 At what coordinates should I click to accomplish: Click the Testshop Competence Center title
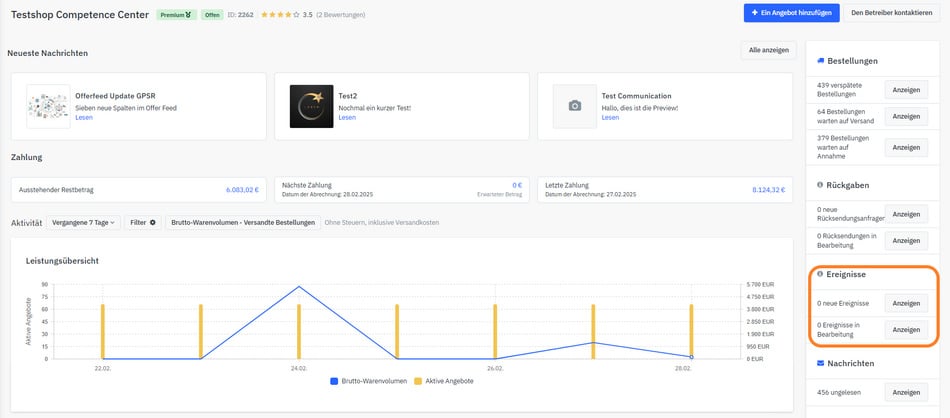(80, 15)
